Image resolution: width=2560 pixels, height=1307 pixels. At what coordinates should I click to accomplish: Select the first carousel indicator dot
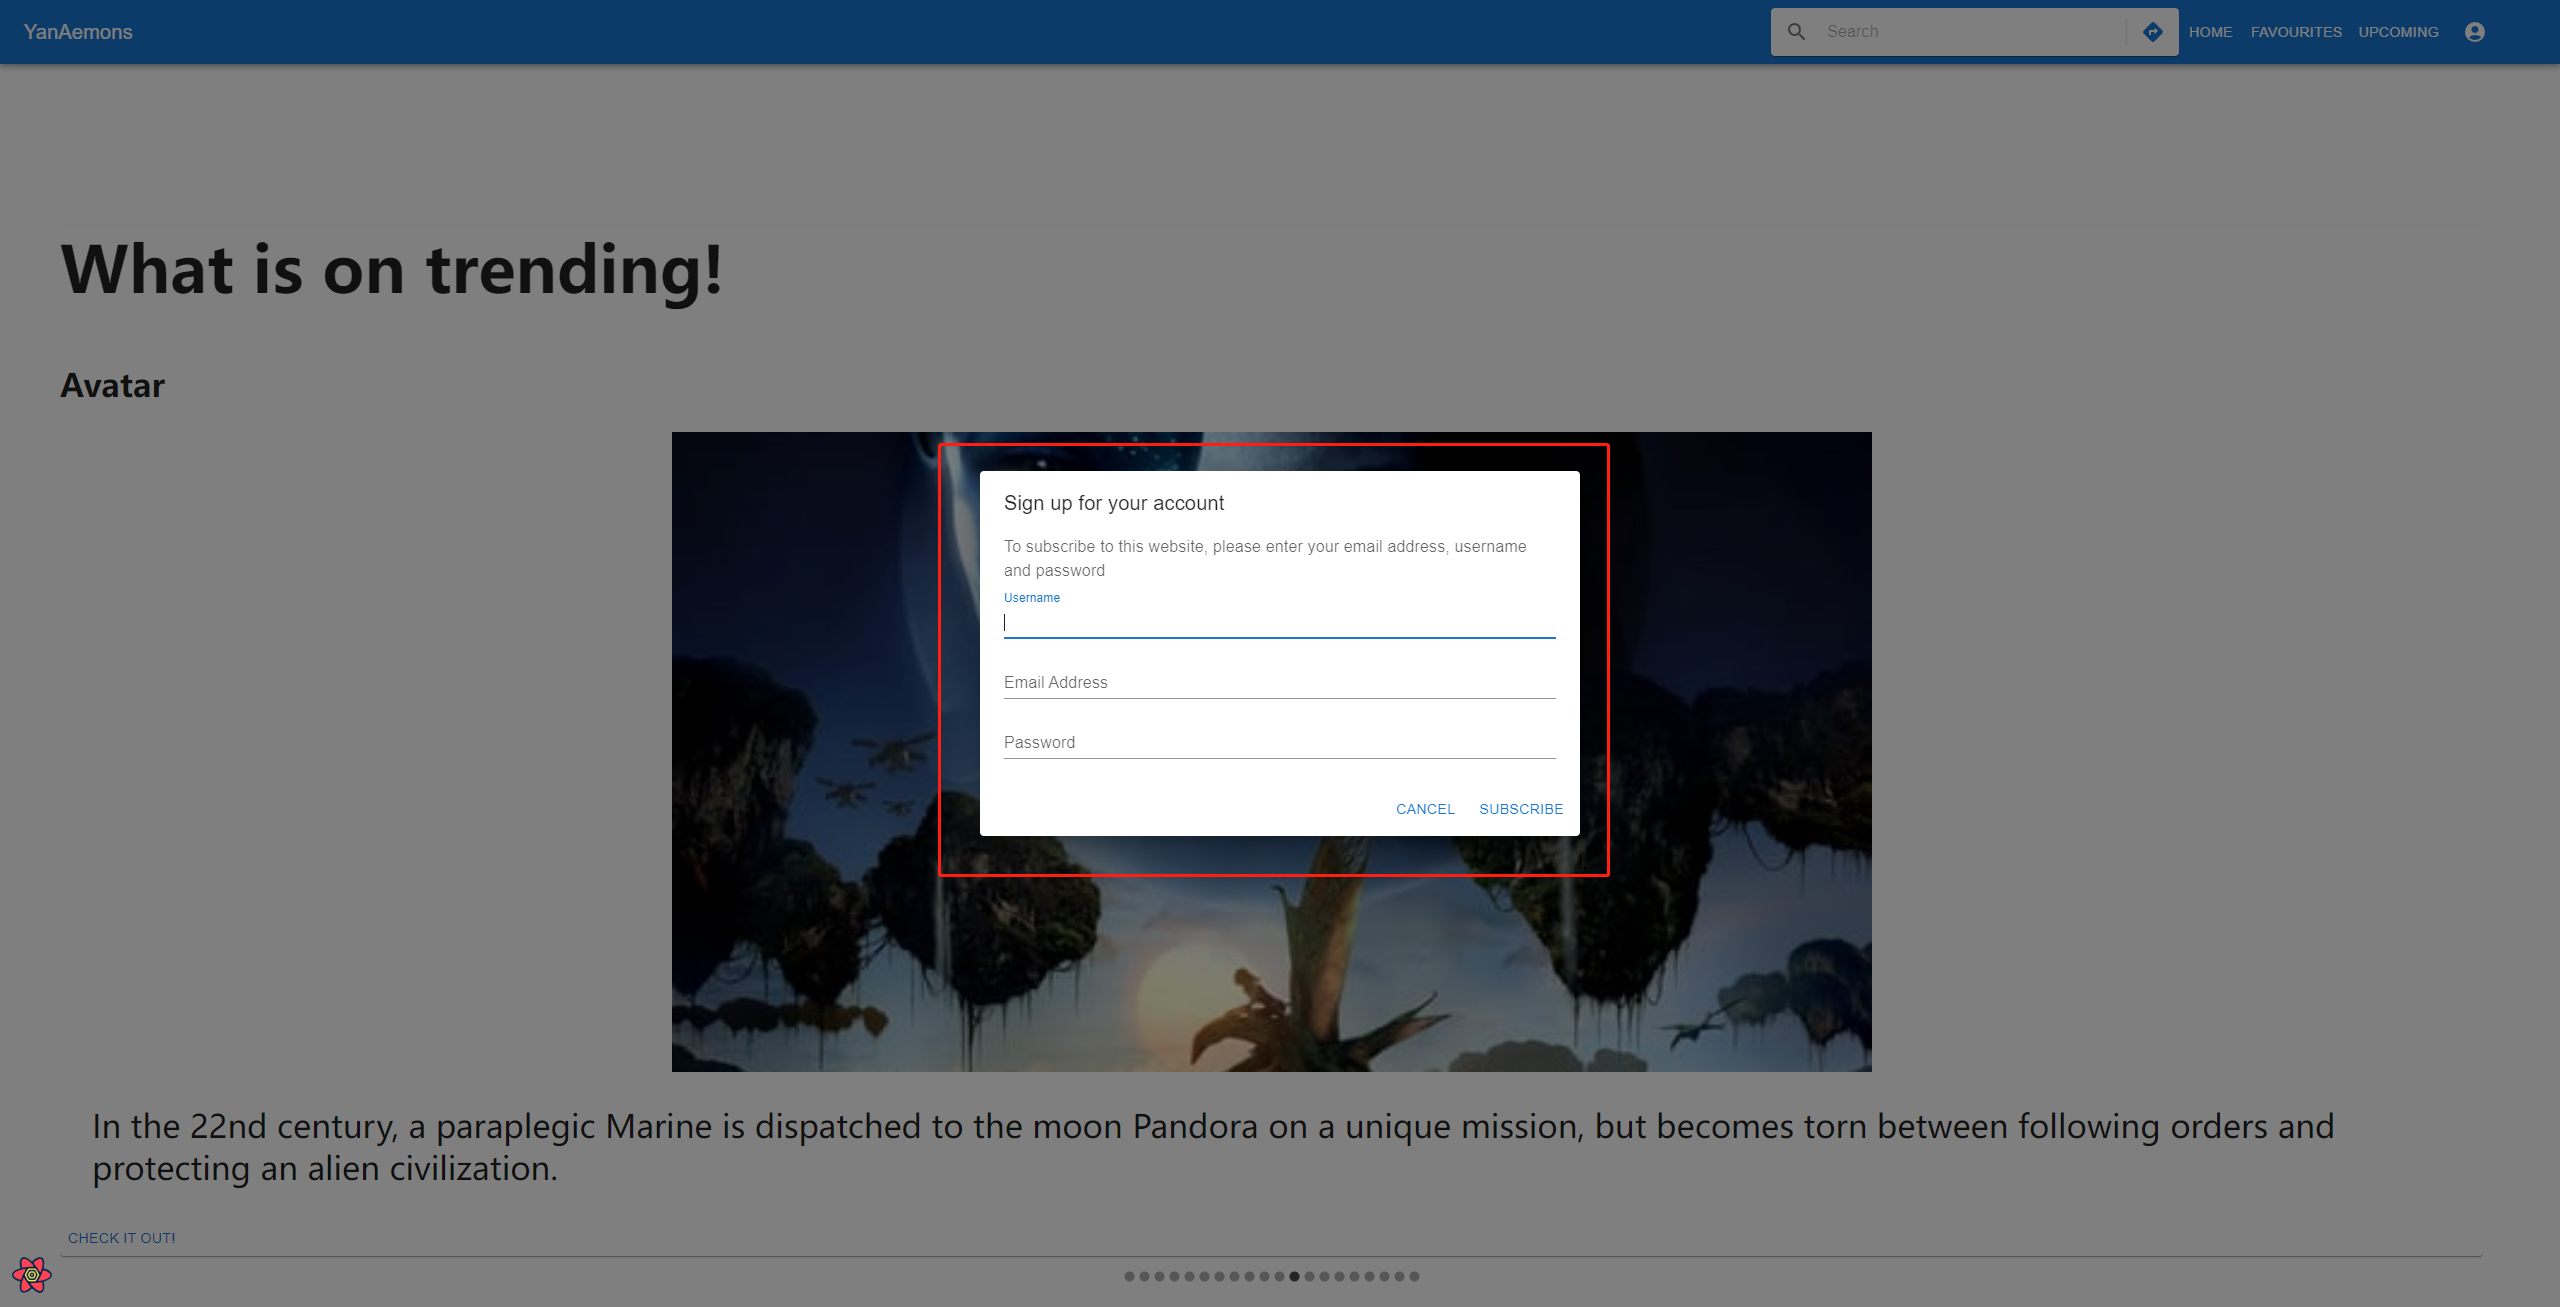(x=1129, y=1276)
